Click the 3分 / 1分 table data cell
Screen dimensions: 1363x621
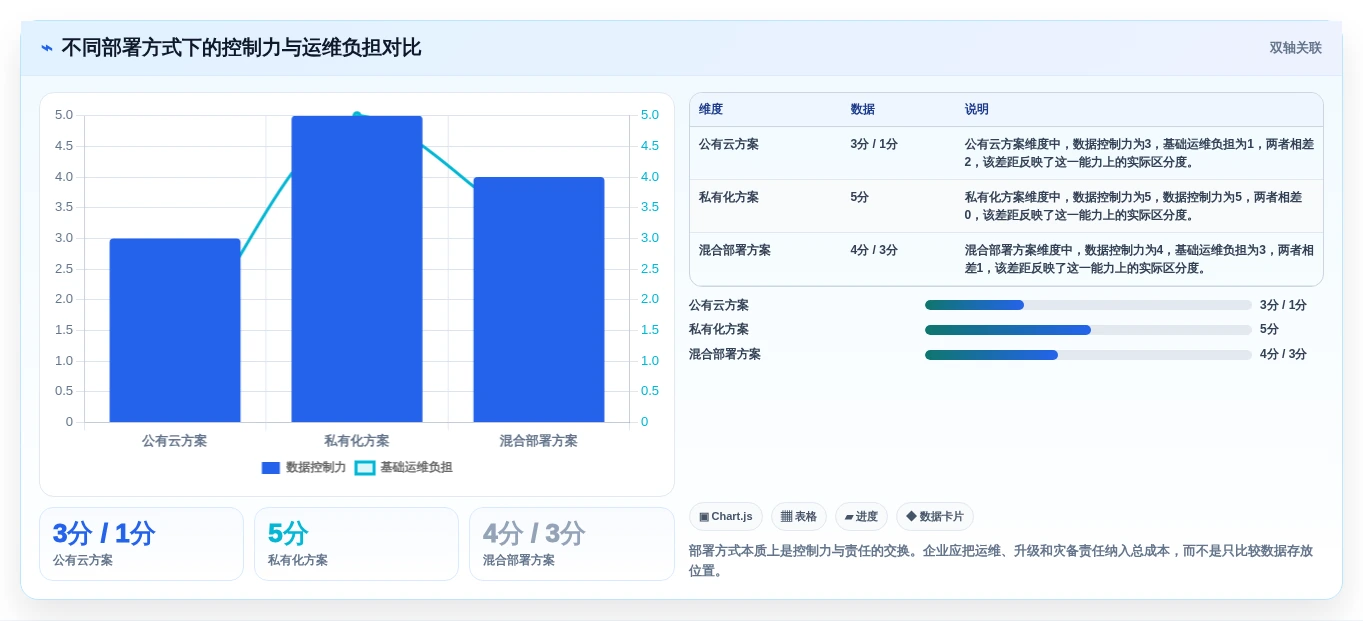click(x=874, y=144)
